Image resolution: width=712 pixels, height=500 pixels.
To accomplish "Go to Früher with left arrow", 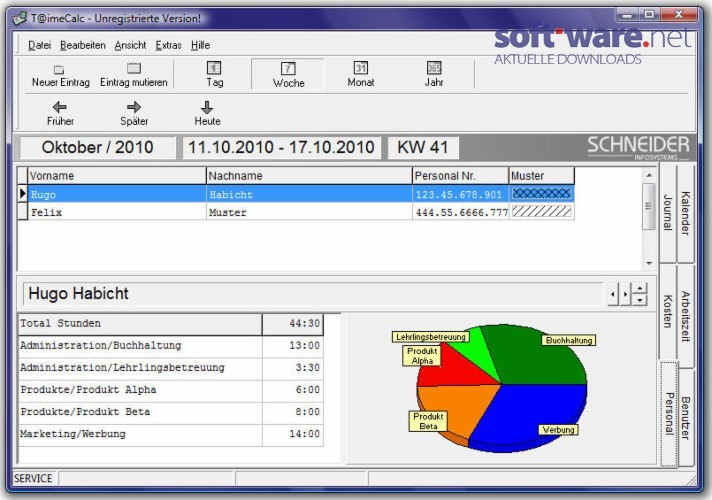I will coord(59,107).
